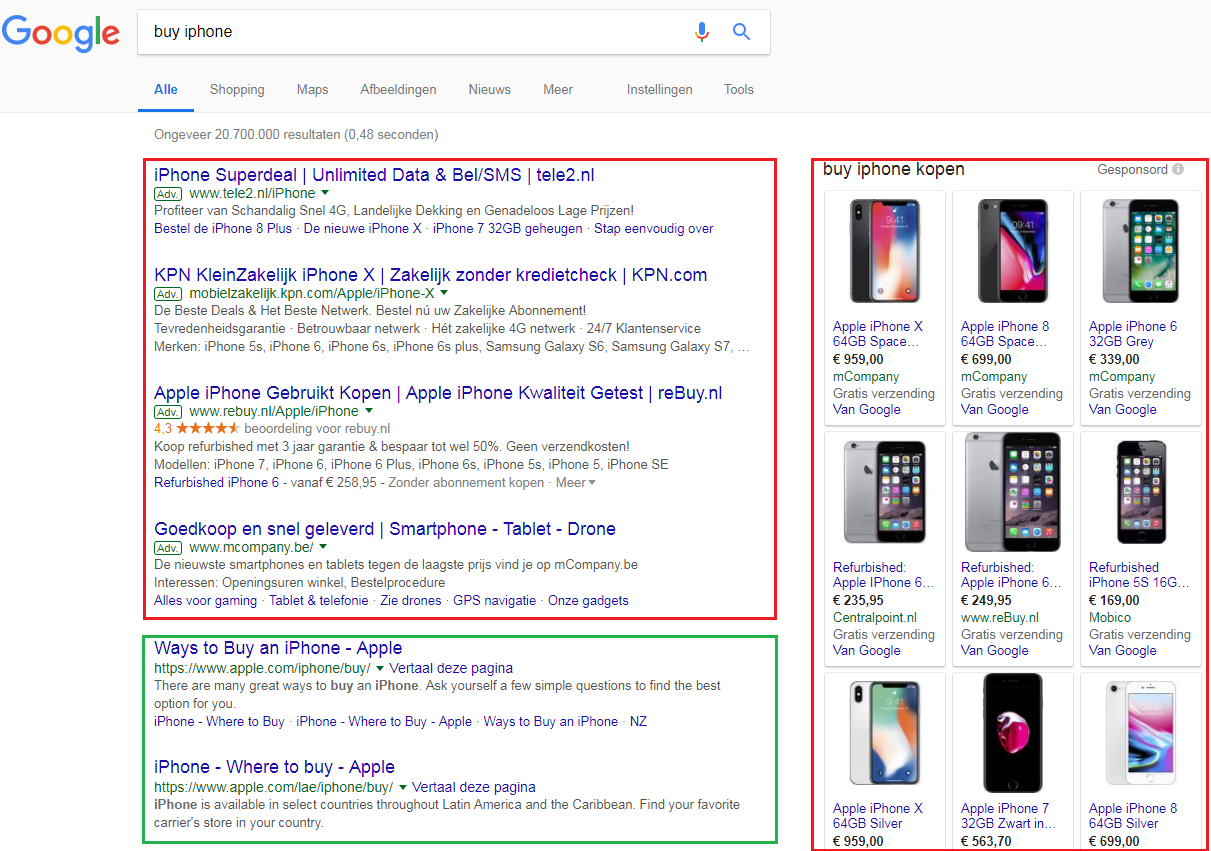Switch to the Shopping tab
The height and width of the screenshot is (851, 1211).
coord(237,90)
